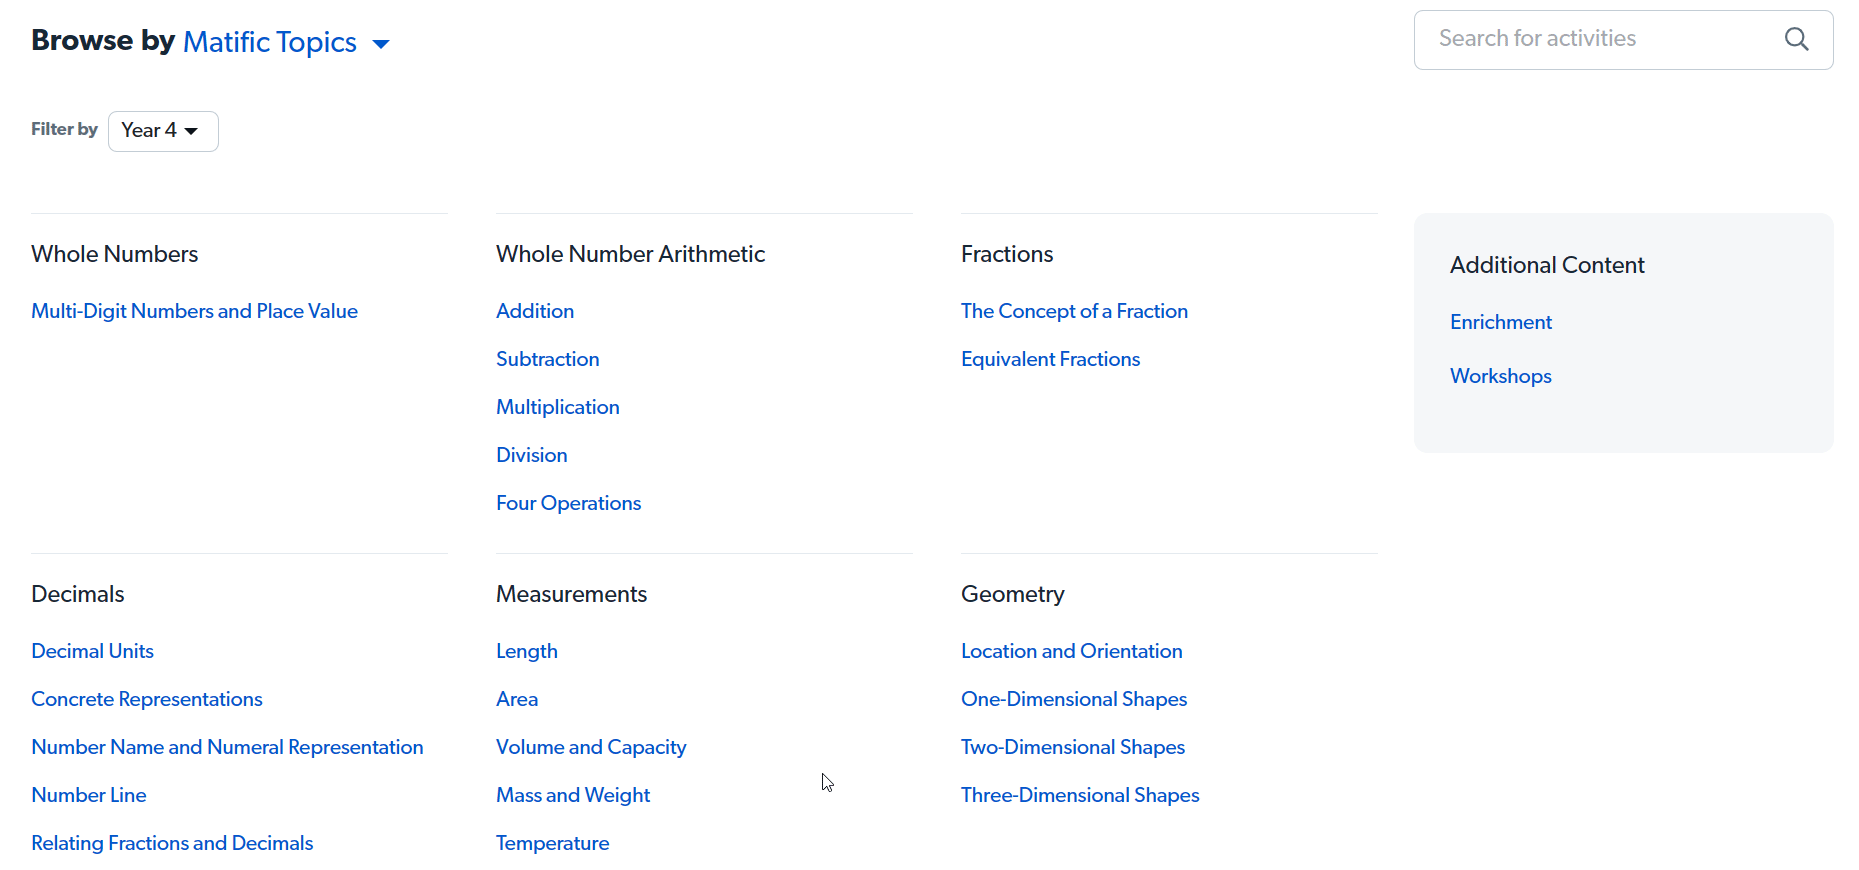Select the Multiplication topic

pyautogui.click(x=557, y=407)
